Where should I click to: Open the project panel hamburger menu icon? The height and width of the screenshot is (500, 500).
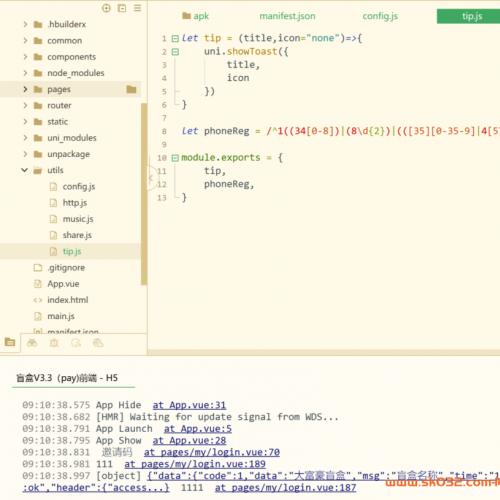pos(137,8)
